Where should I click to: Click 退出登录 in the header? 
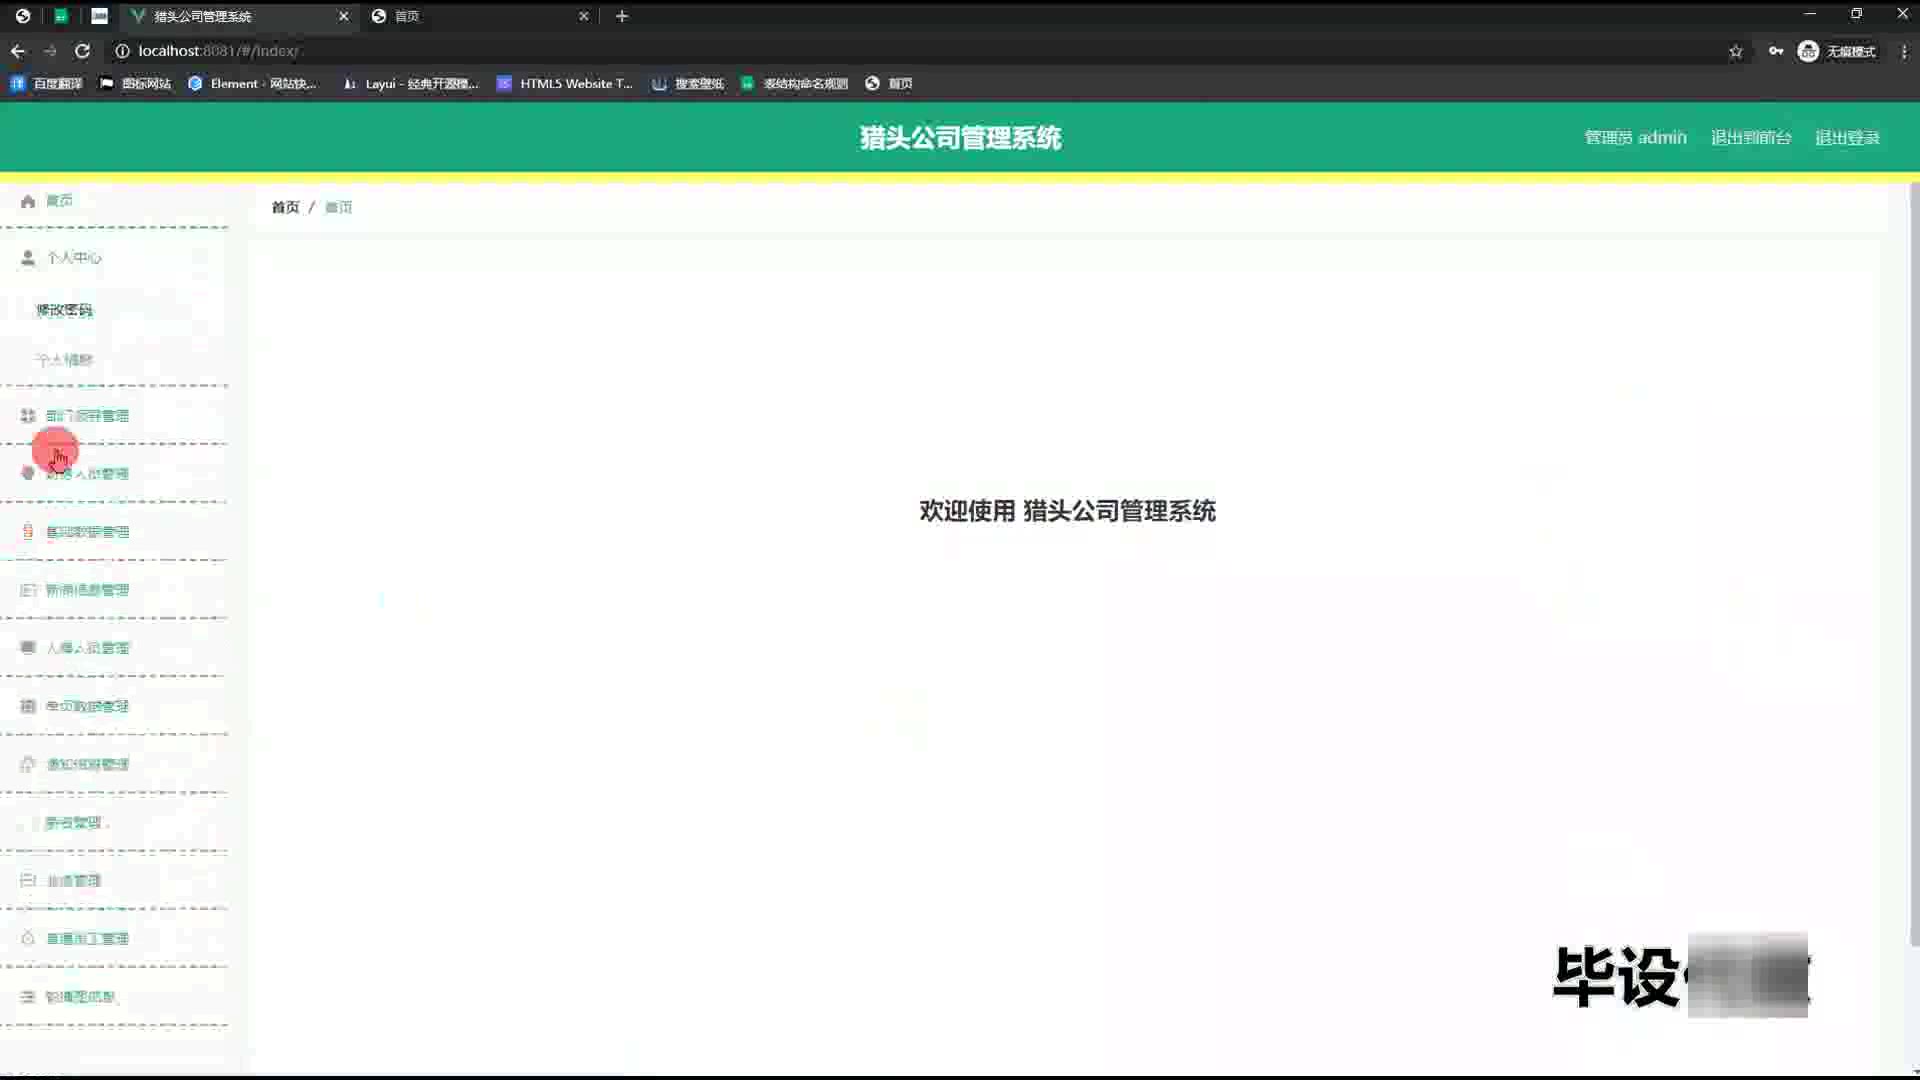1847,138
